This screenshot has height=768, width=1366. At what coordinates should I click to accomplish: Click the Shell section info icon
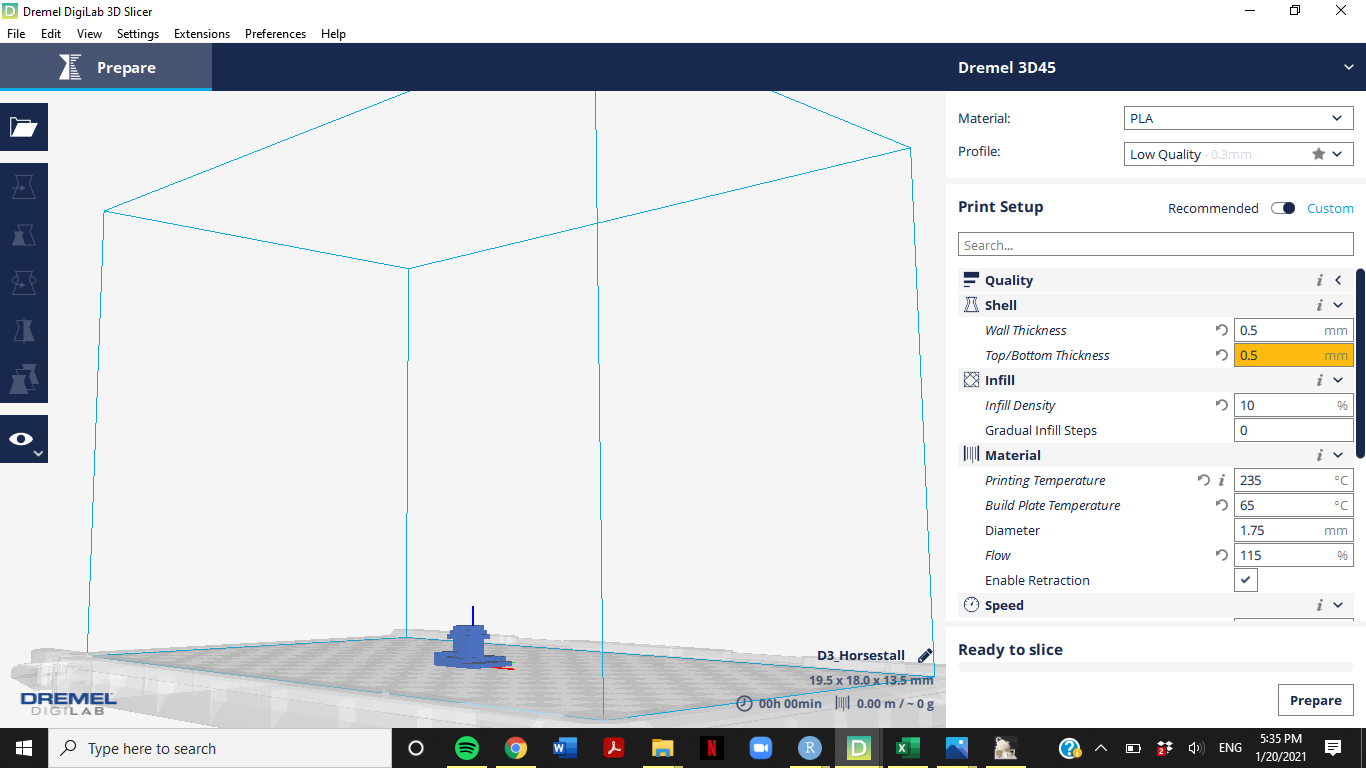click(1319, 305)
